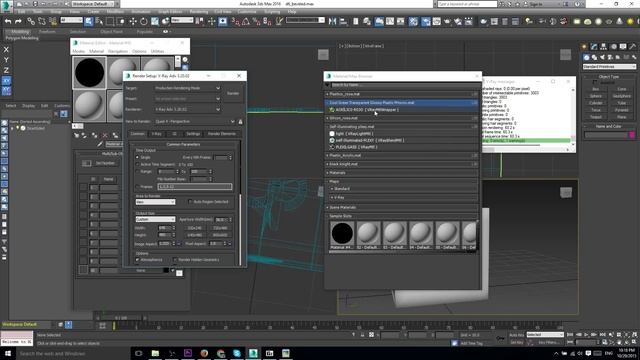
Task: Constrain to Y axis button
Action: pos(6,60)
